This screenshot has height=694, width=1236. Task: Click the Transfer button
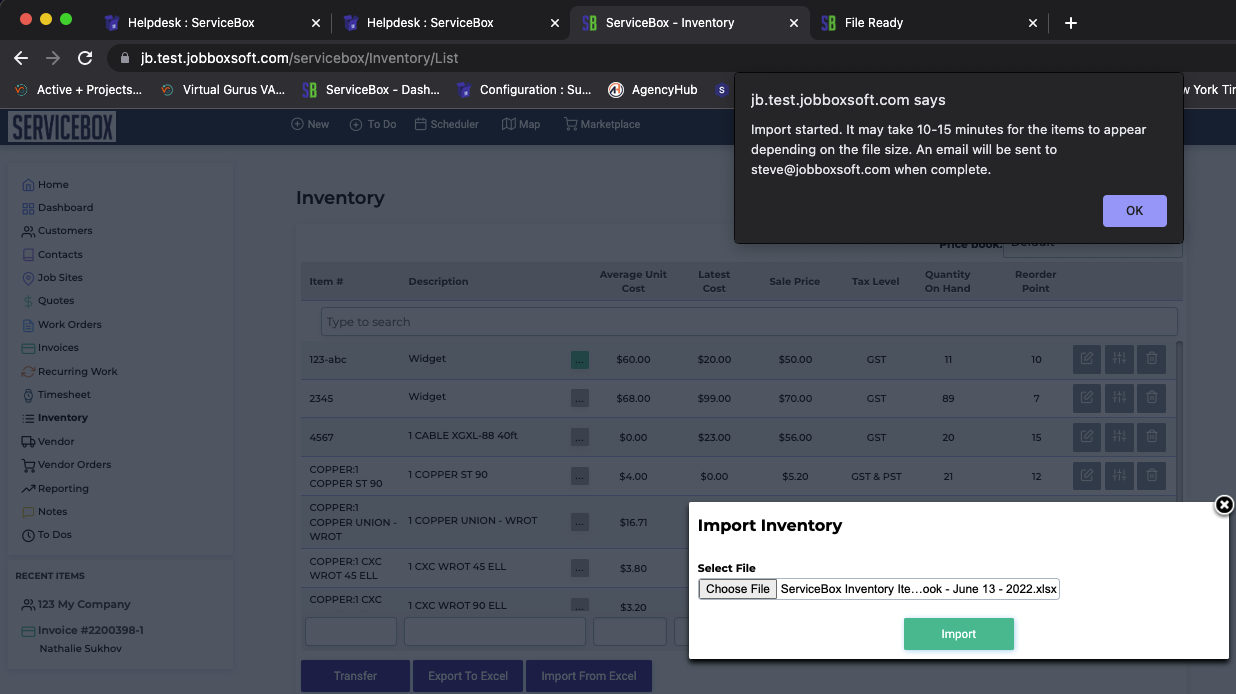355,676
